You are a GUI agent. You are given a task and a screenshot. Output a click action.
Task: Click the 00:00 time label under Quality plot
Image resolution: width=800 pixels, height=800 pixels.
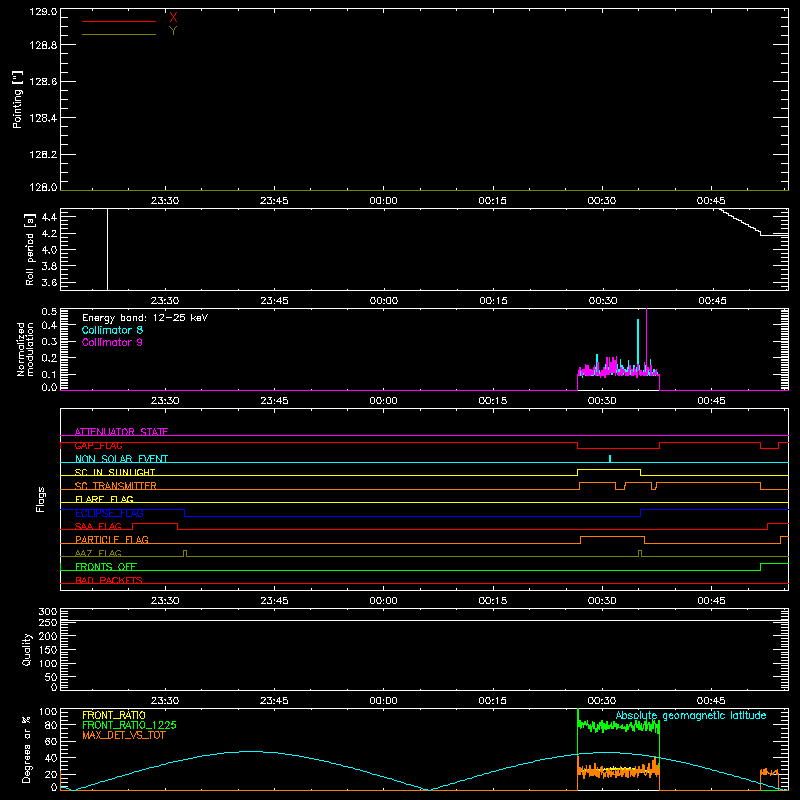click(x=383, y=701)
